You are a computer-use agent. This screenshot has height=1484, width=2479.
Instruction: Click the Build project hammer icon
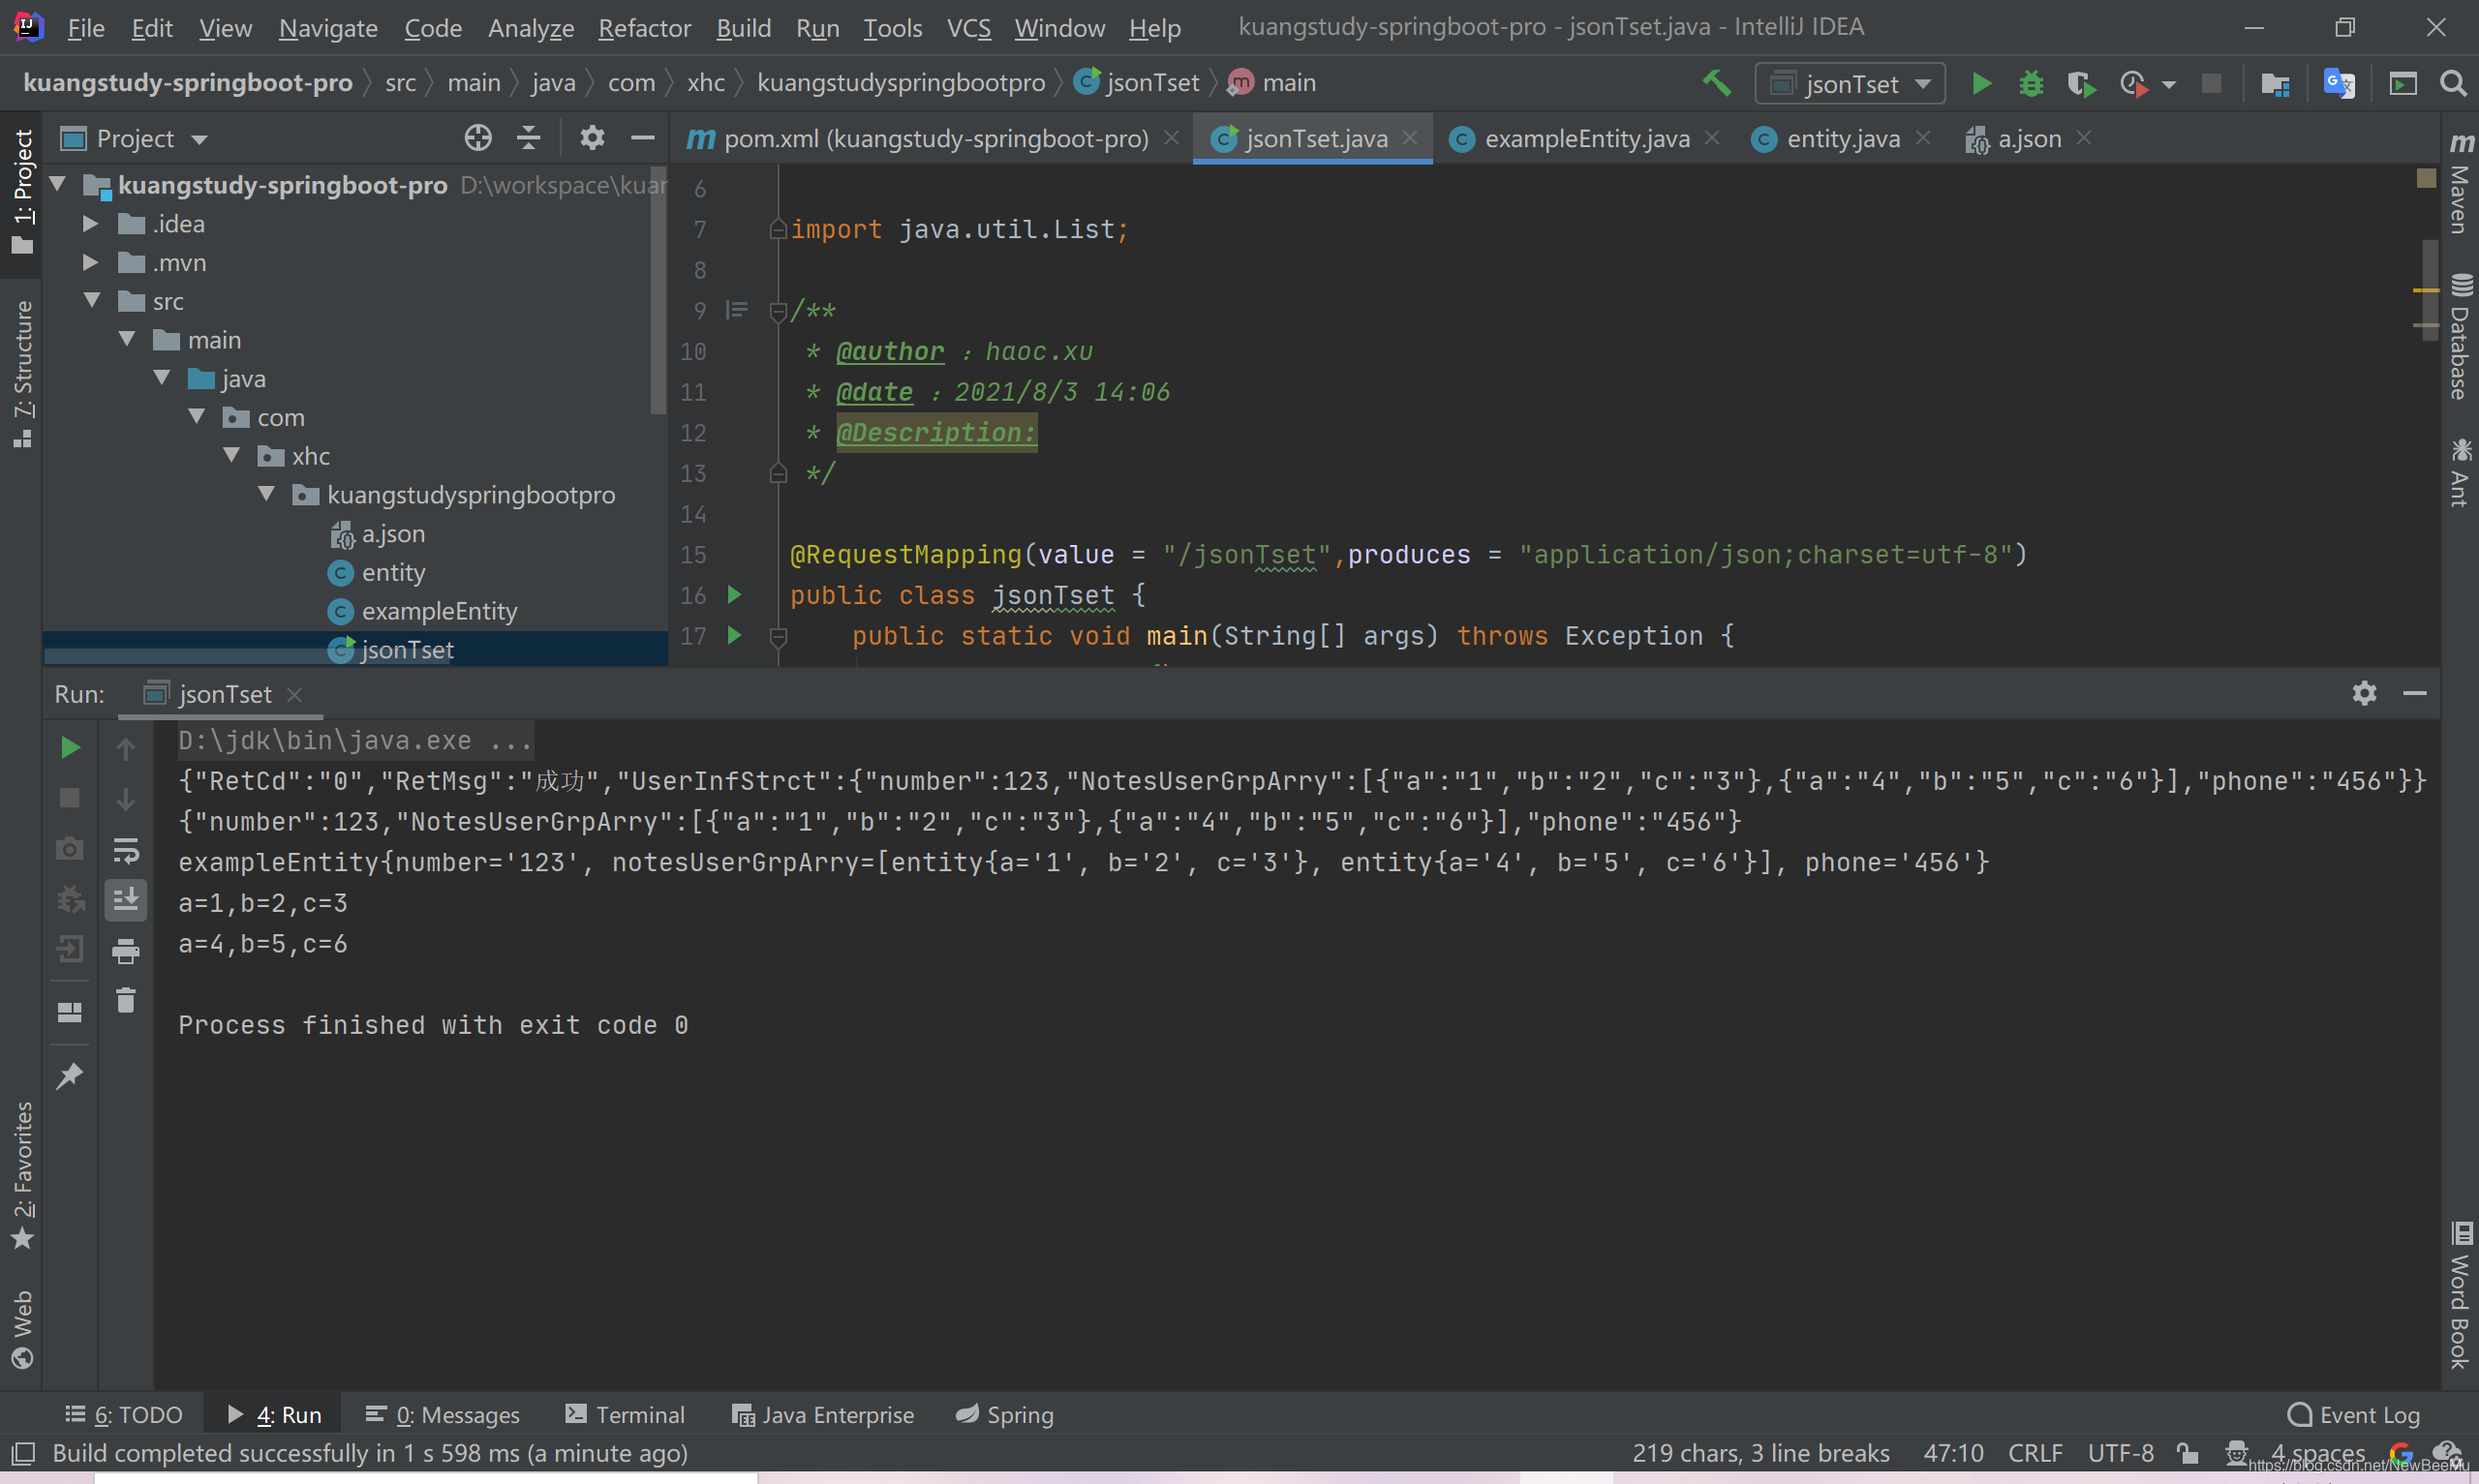coord(1717,84)
